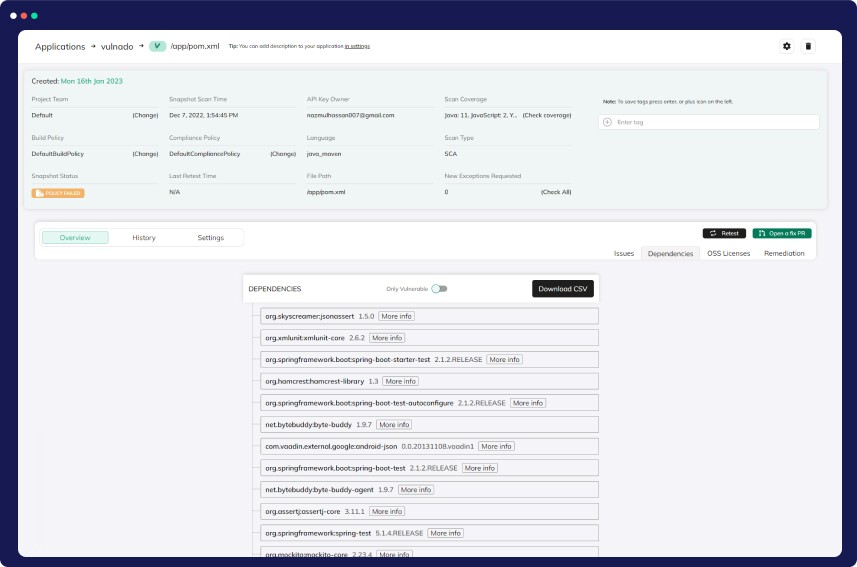Expand More info for net.bytebuddy:byte-buddy-agent
Image resolution: width=857 pixels, height=567 pixels.
point(416,490)
